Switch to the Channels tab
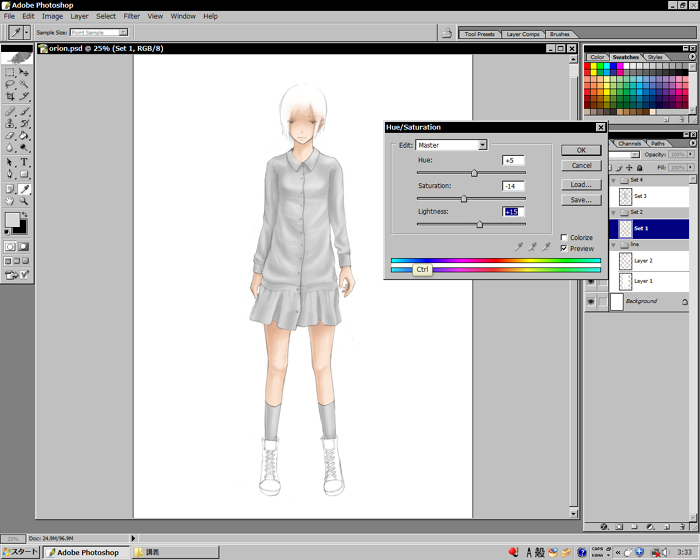 (629, 143)
